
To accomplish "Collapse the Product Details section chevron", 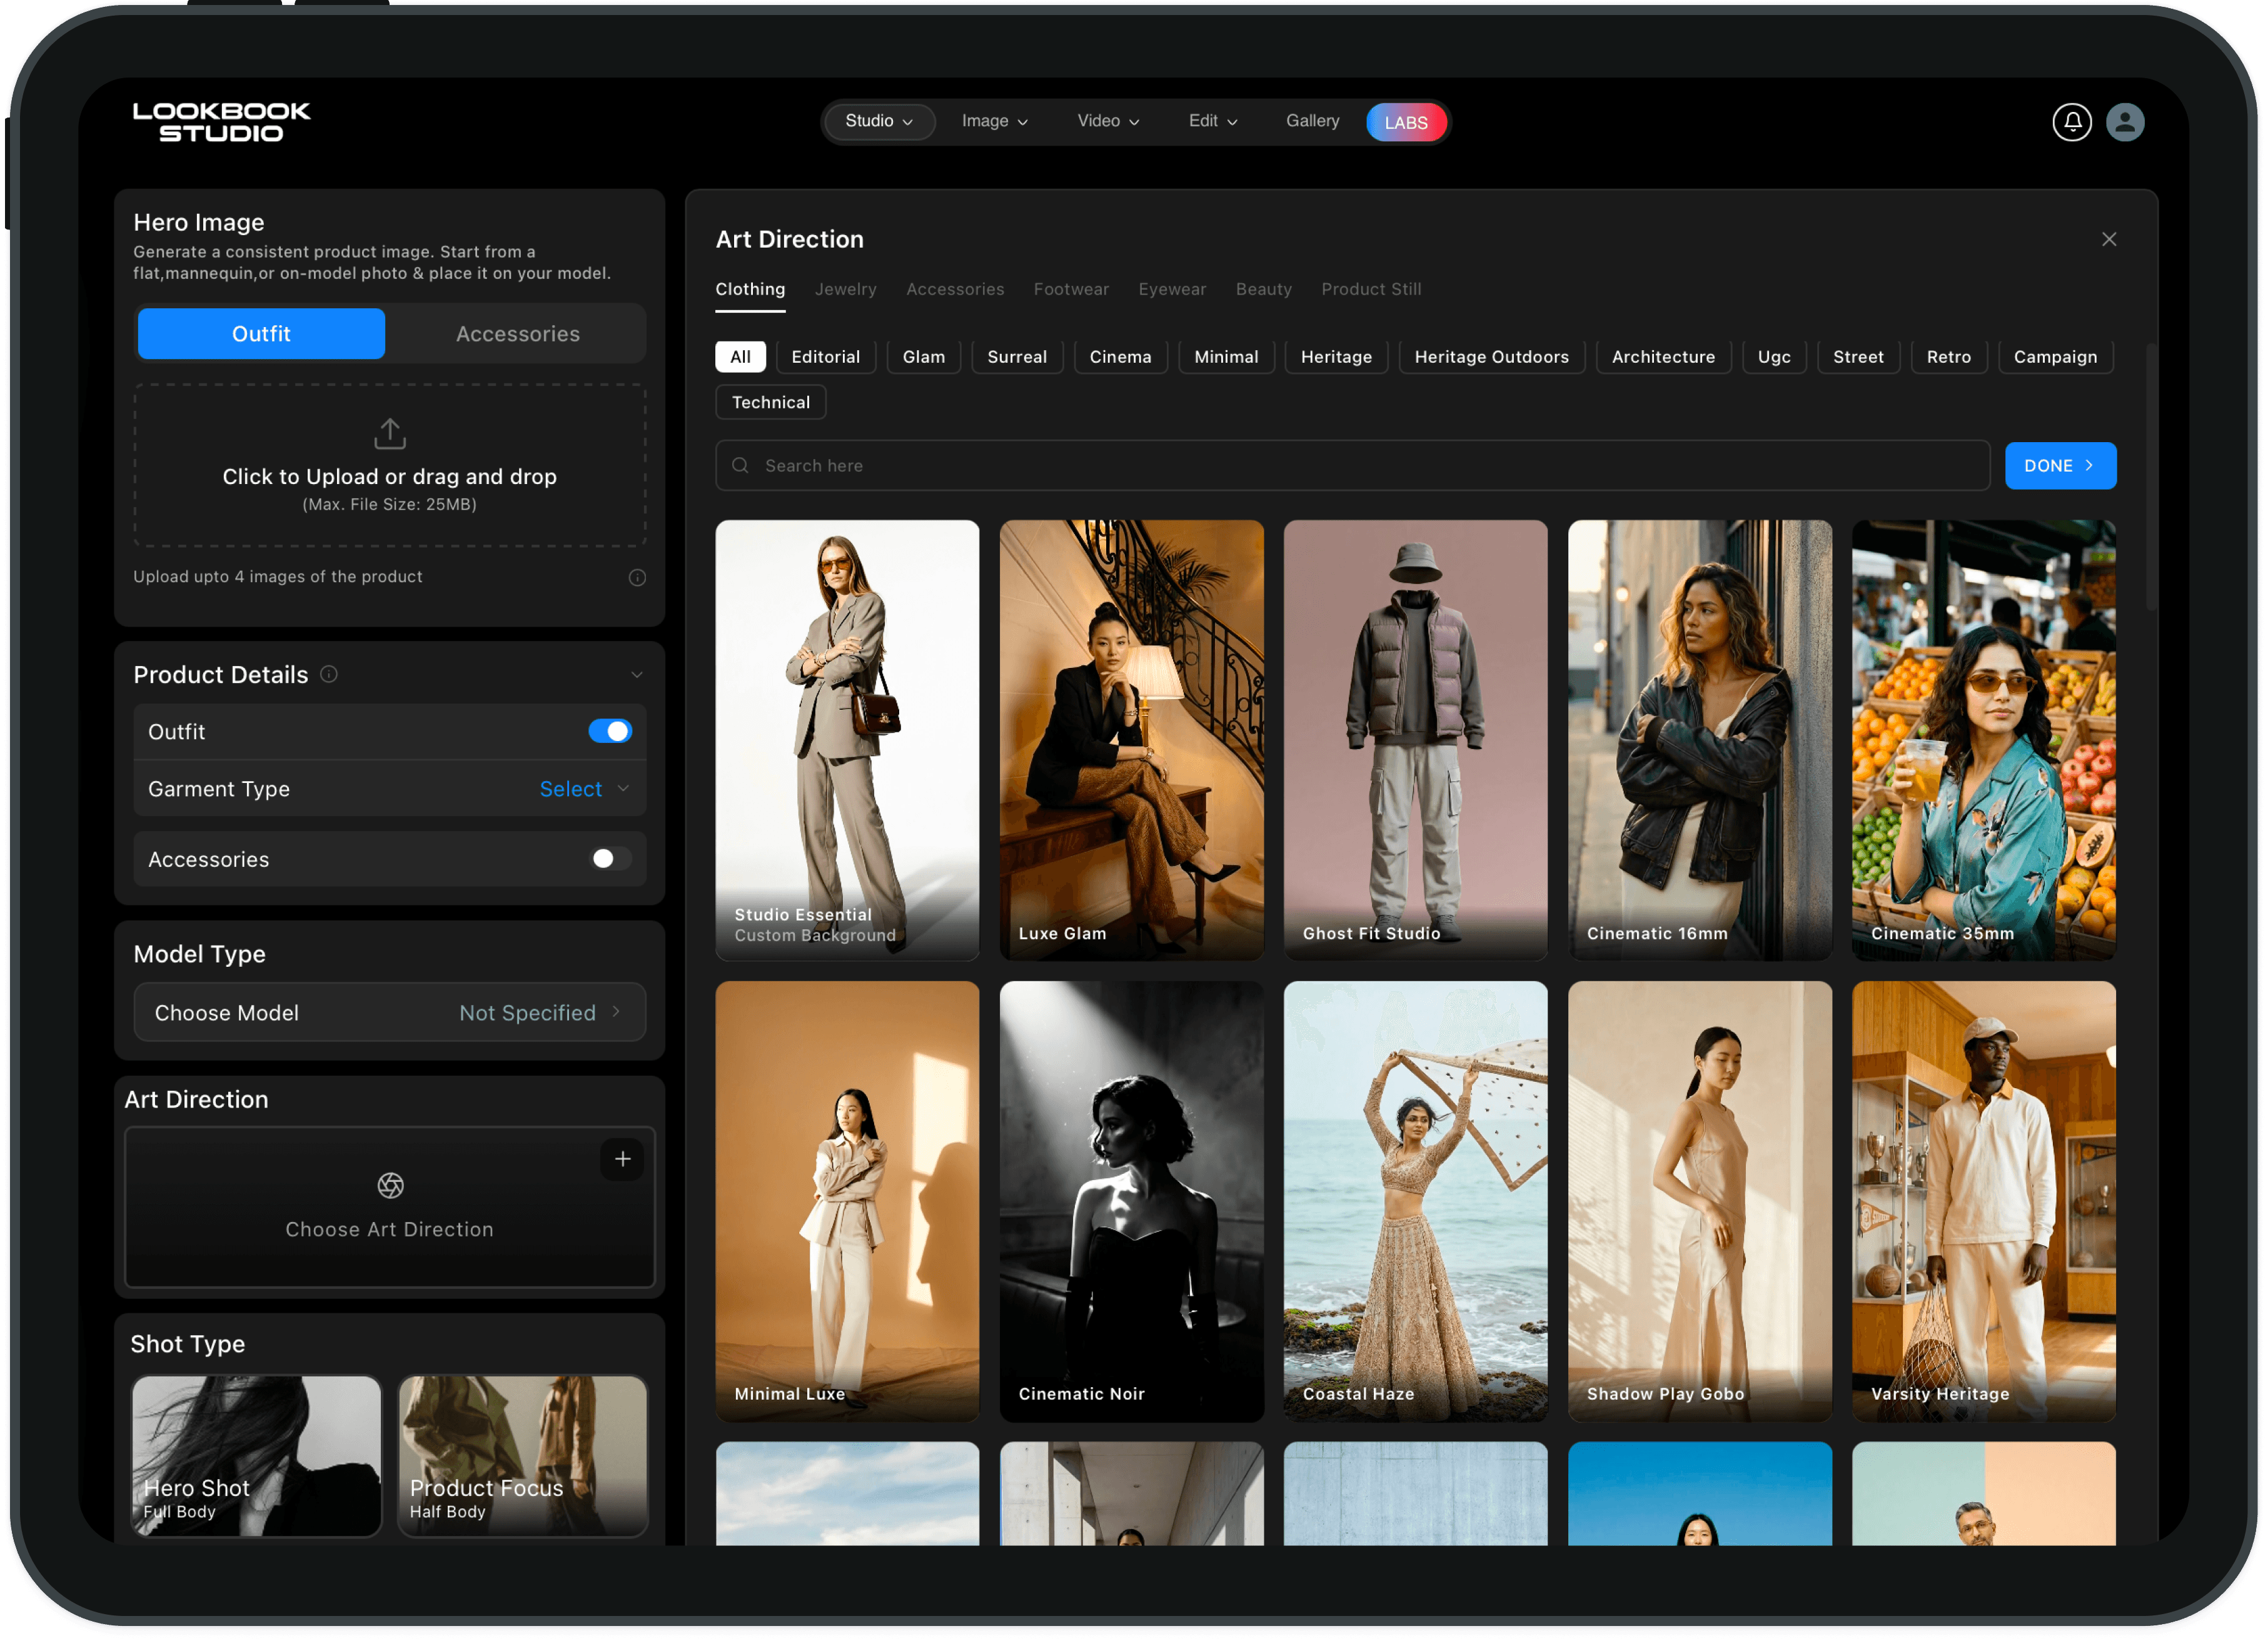I will pos(636,675).
